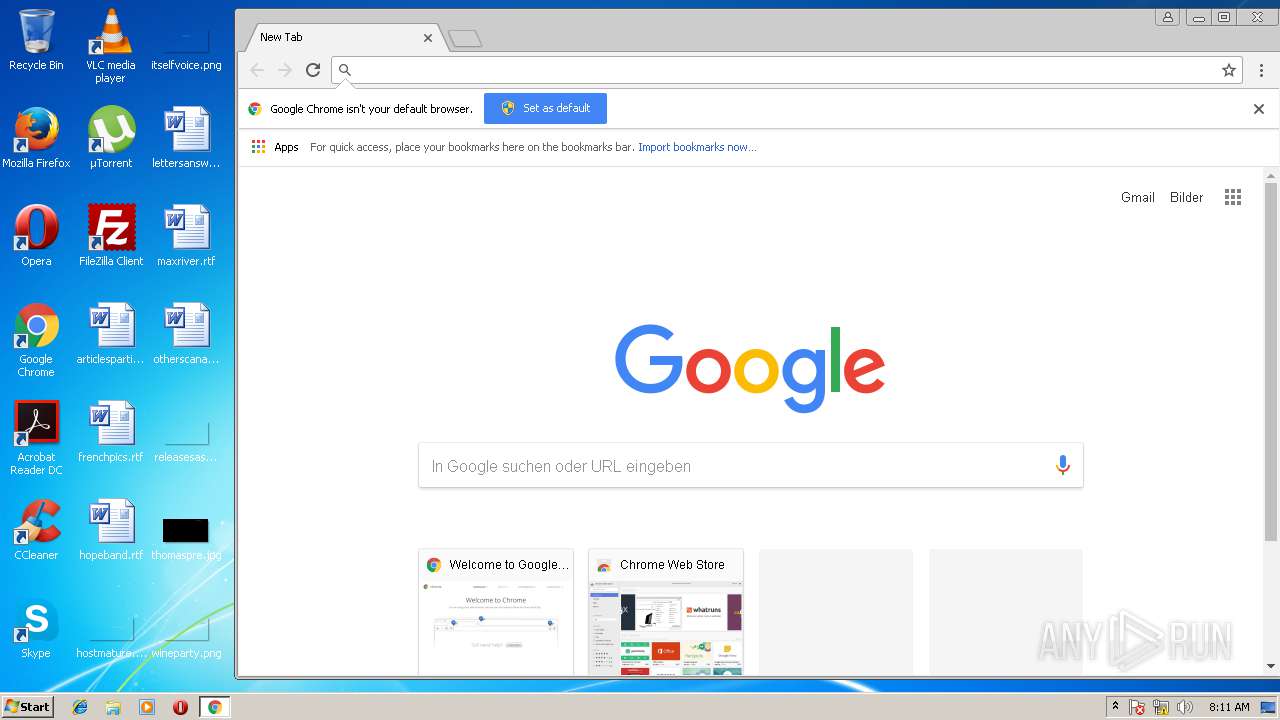Select the wineparty.png file icon
The width and height of the screenshot is (1280, 720).
(x=186, y=636)
